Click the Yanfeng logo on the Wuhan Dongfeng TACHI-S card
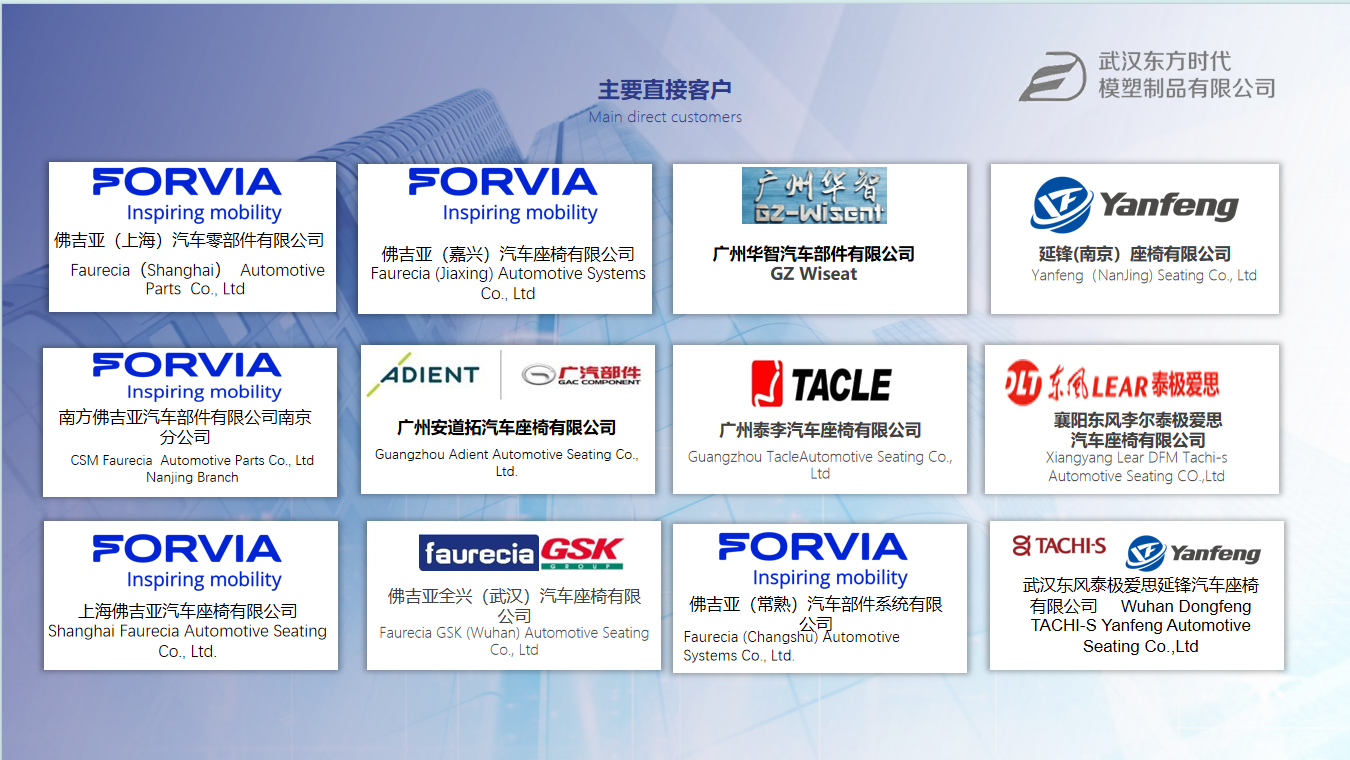The width and height of the screenshot is (1350, 760). (1193, 553)
